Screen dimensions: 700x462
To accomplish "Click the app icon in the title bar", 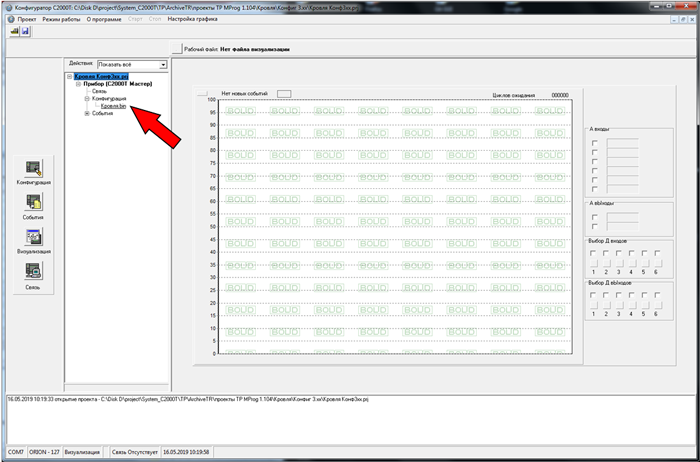I will point(8,6).
